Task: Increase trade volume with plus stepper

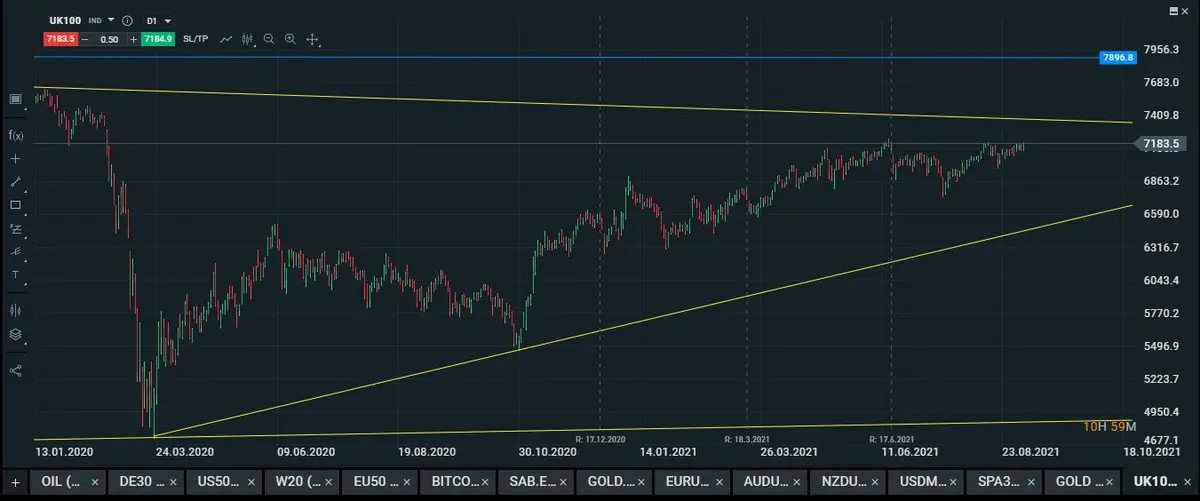Action: coord(133,39)
